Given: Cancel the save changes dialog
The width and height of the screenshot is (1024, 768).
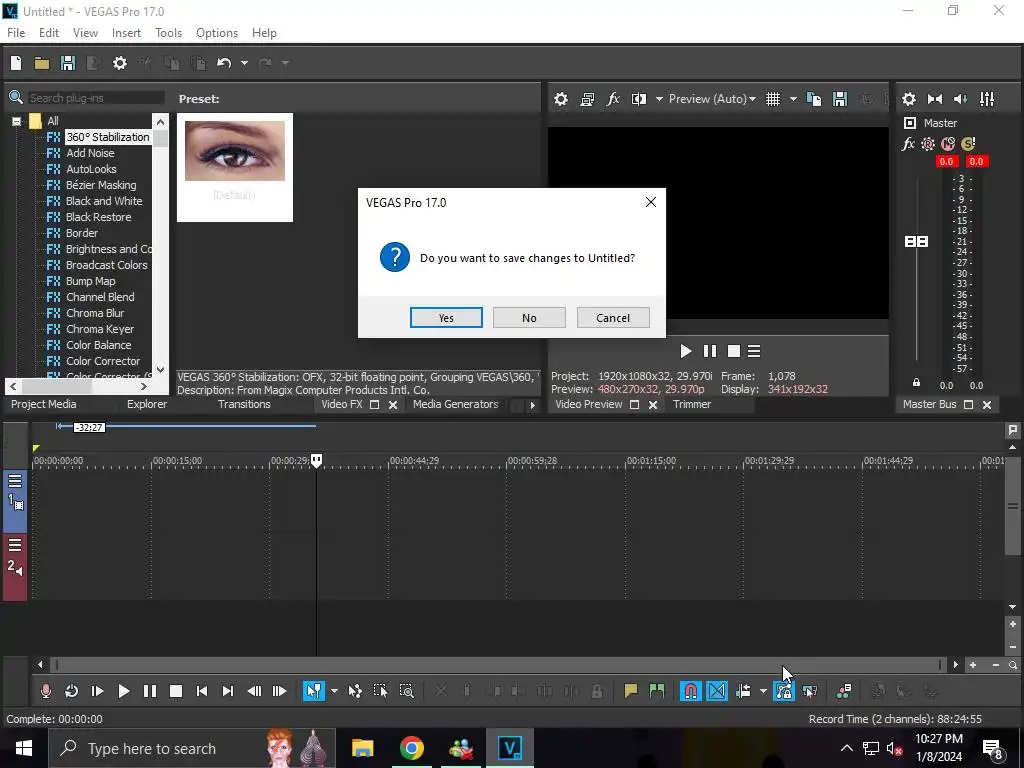Looking at the screenshot, I should pos(613,317).
